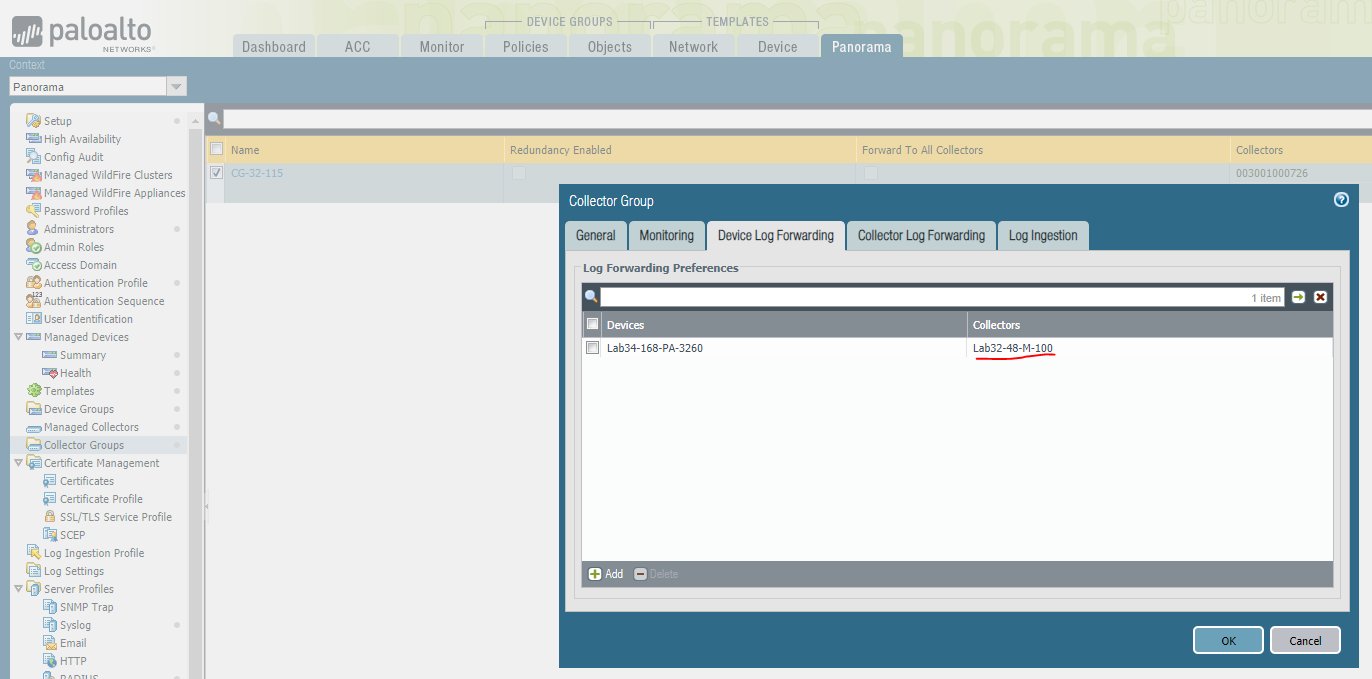The height and width of the screenshot is (679, 1372).
Task: Click the High Availability icon
Action: tap(34, 139)
